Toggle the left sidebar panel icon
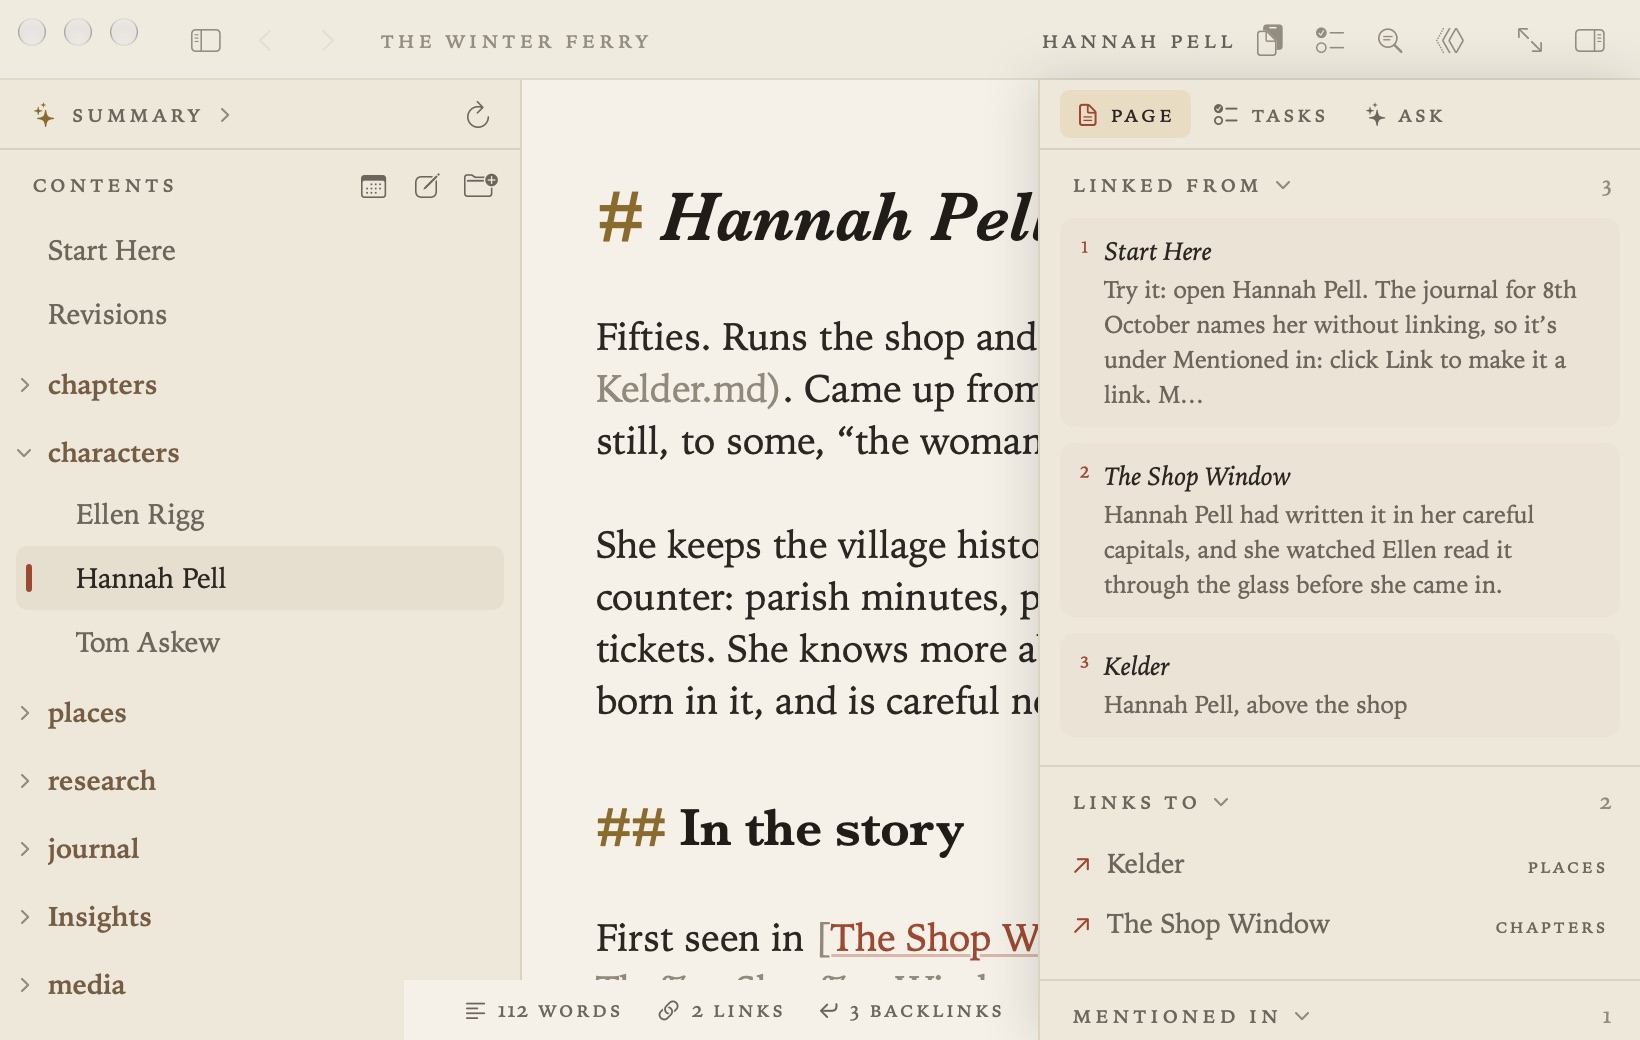1640x1040 pixels. coord(205,41)
